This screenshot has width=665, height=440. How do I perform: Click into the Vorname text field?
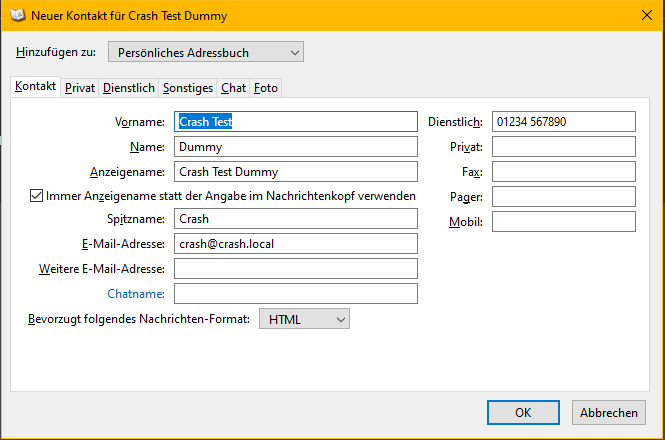coord(295,121)
